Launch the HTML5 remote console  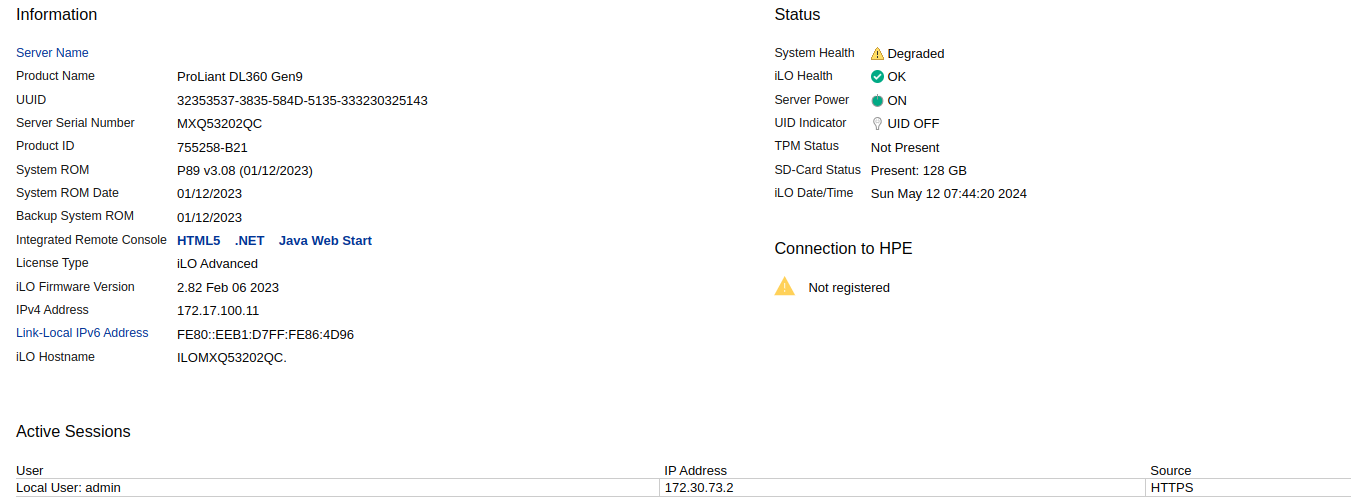tap(198, 241)
